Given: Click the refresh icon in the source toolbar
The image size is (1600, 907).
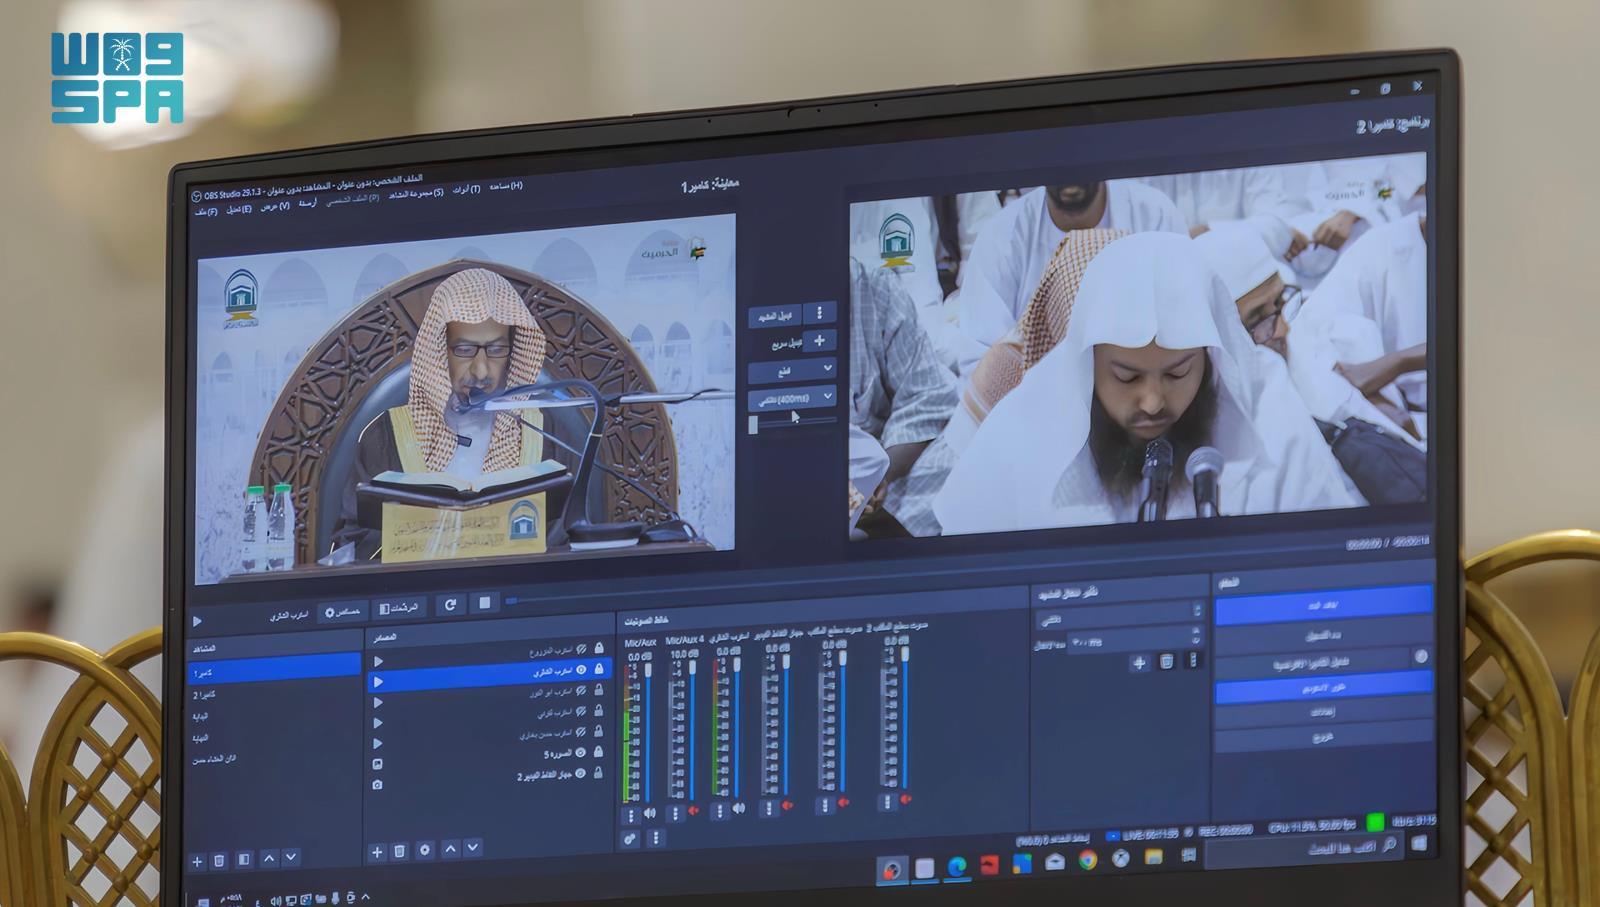Looking at the screenshot, I should [x=450, y=604].
